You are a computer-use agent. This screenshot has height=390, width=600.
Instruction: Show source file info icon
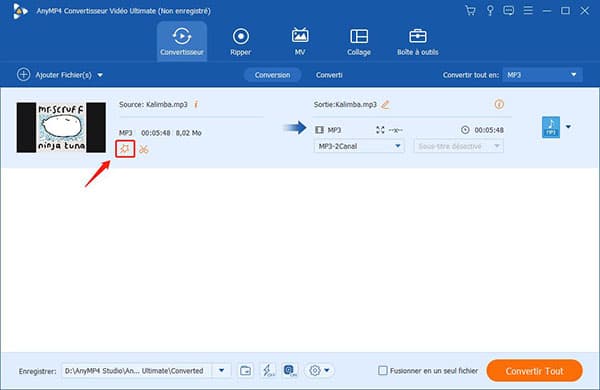point(196,104)
